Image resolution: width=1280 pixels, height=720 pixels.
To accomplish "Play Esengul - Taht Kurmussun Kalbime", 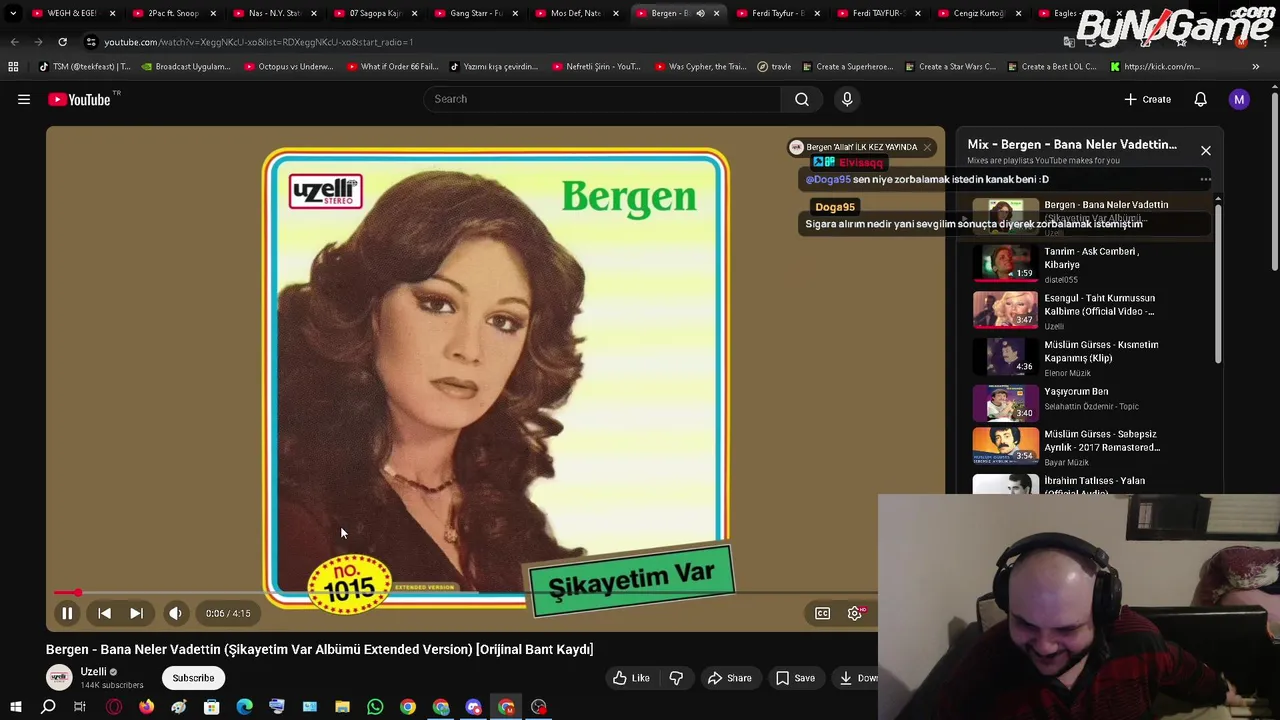I will [1090, 311].
